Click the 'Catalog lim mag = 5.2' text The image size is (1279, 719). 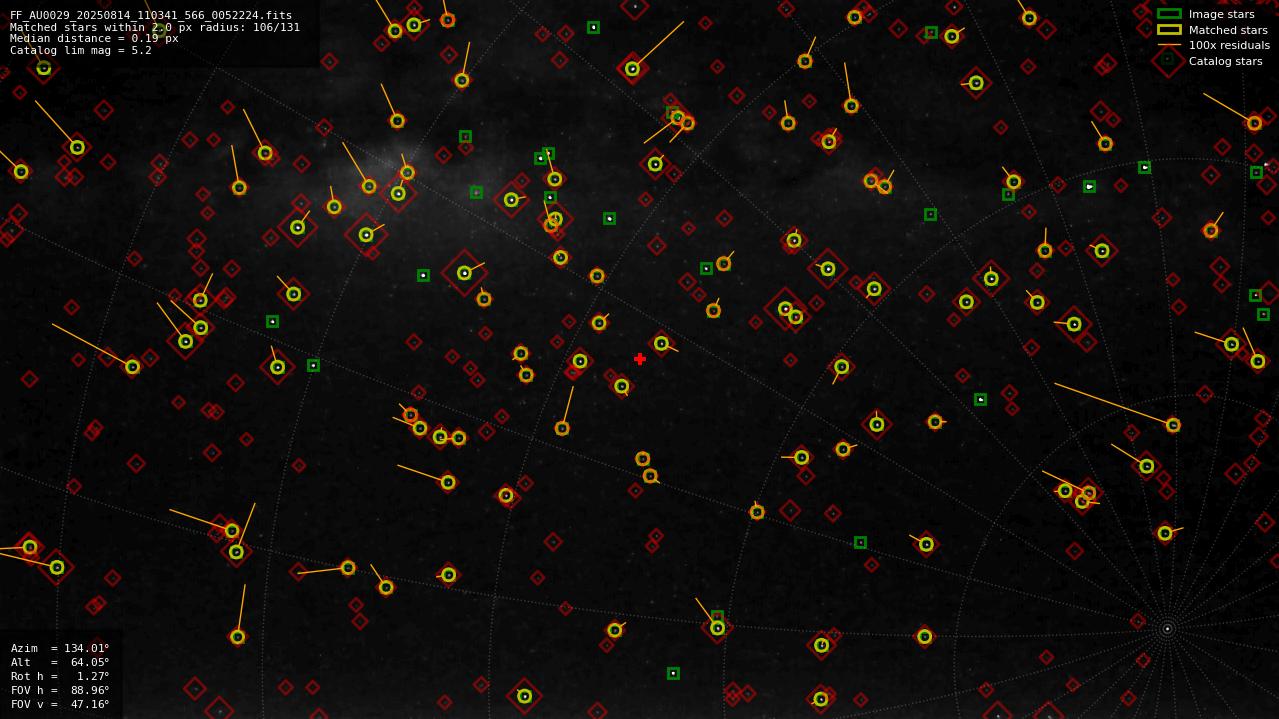(x=81, y=50)
